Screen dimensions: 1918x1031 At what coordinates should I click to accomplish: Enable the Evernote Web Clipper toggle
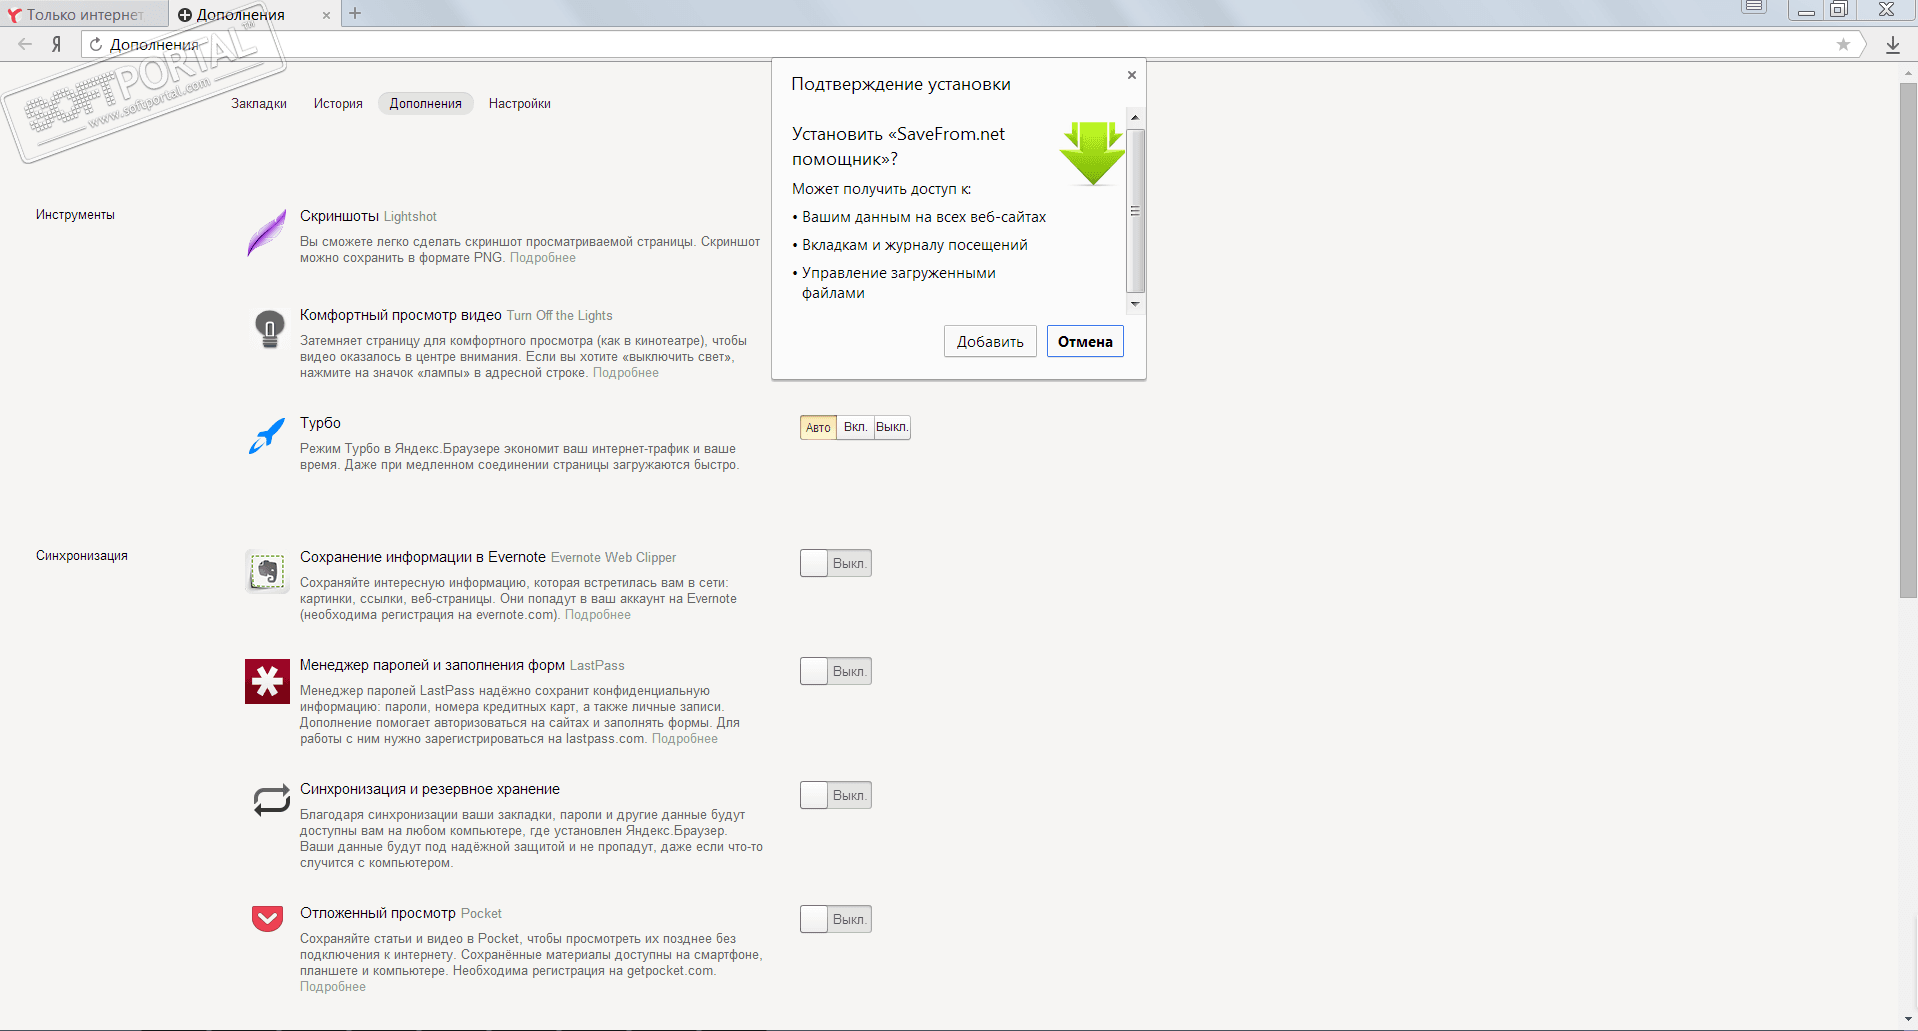(x=836, y=563)
